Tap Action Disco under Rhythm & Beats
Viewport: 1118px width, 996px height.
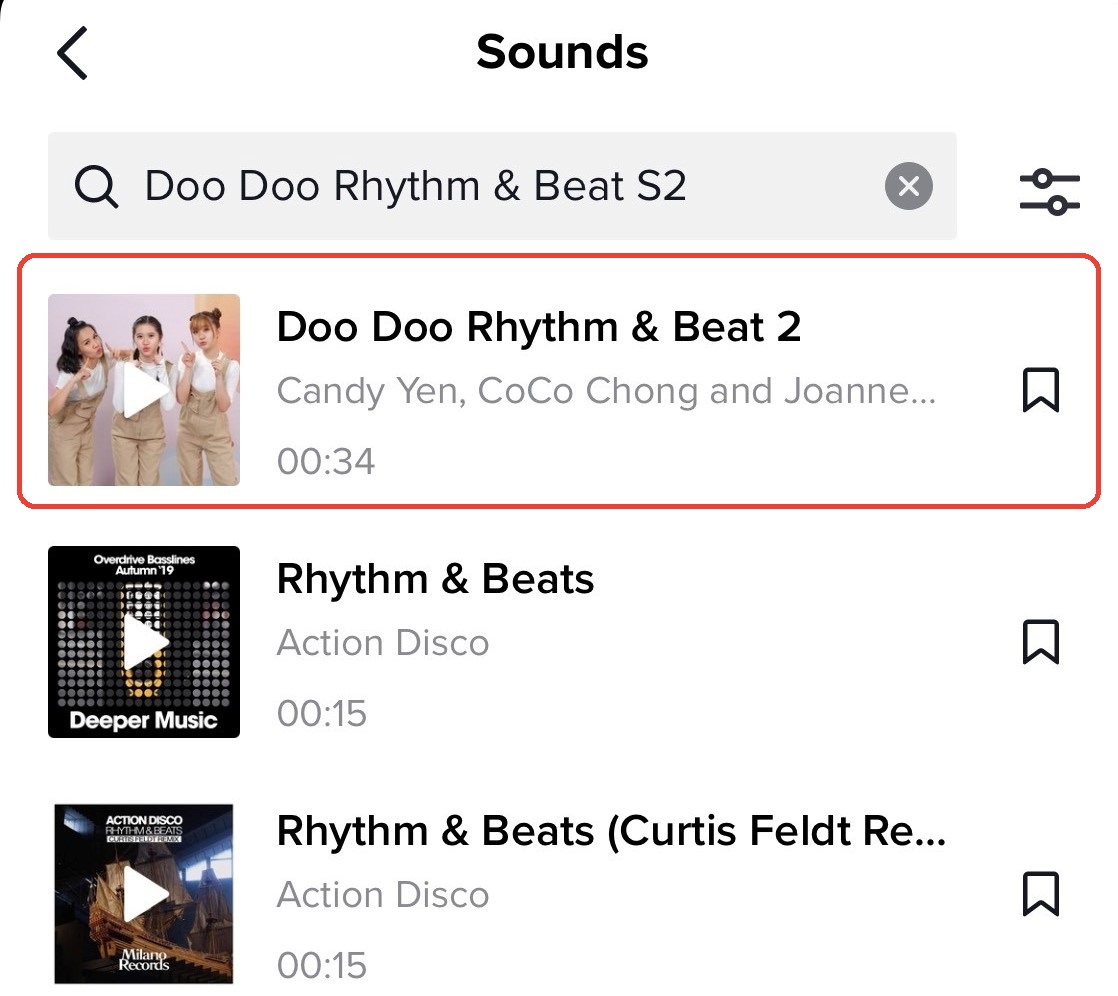click(x=383, y=642)
